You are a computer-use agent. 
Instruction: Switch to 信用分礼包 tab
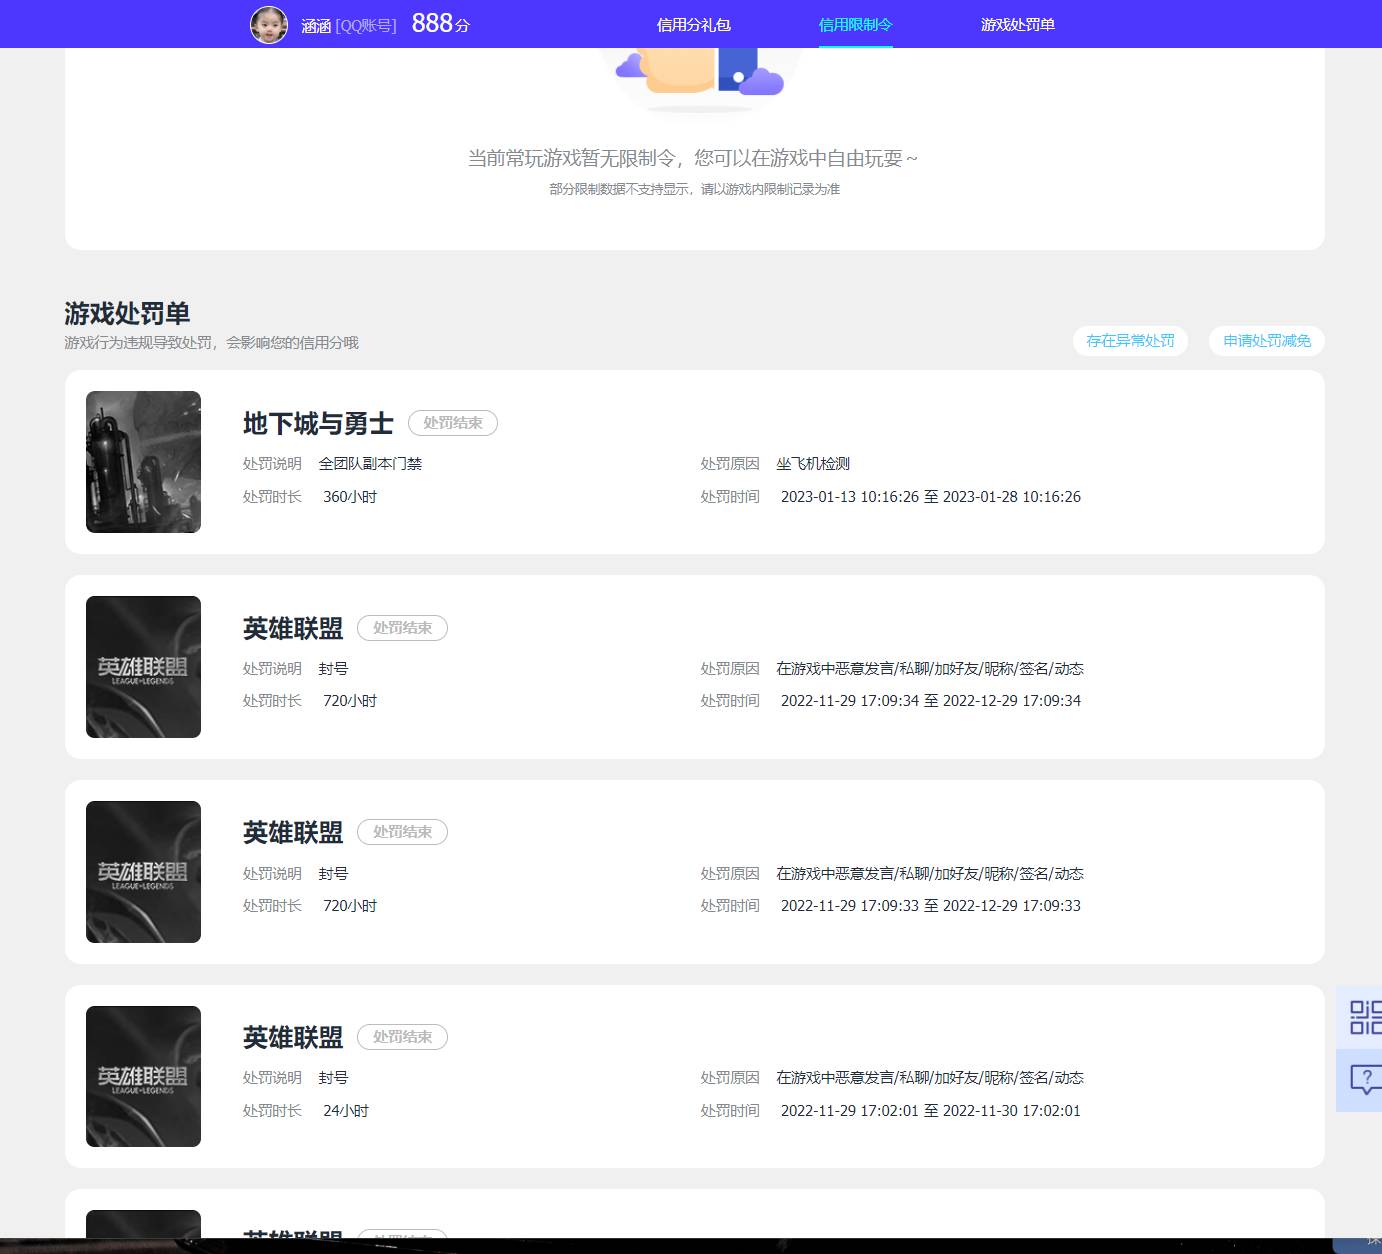tap(693, 25)
